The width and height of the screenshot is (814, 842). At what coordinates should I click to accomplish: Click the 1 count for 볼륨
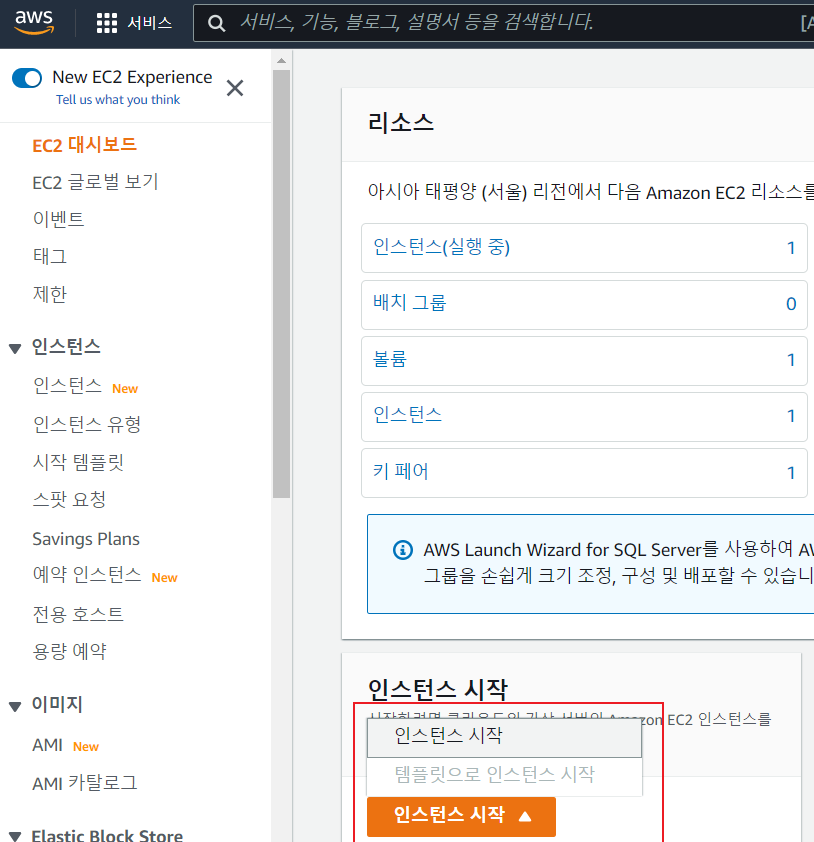click(791, 360)
